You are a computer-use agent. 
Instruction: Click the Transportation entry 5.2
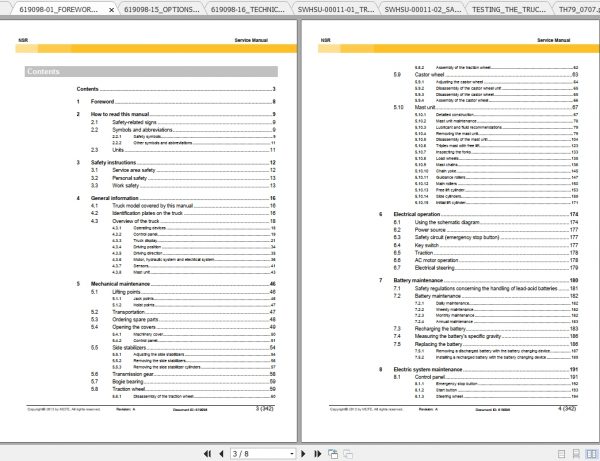[x=183, y=312]
